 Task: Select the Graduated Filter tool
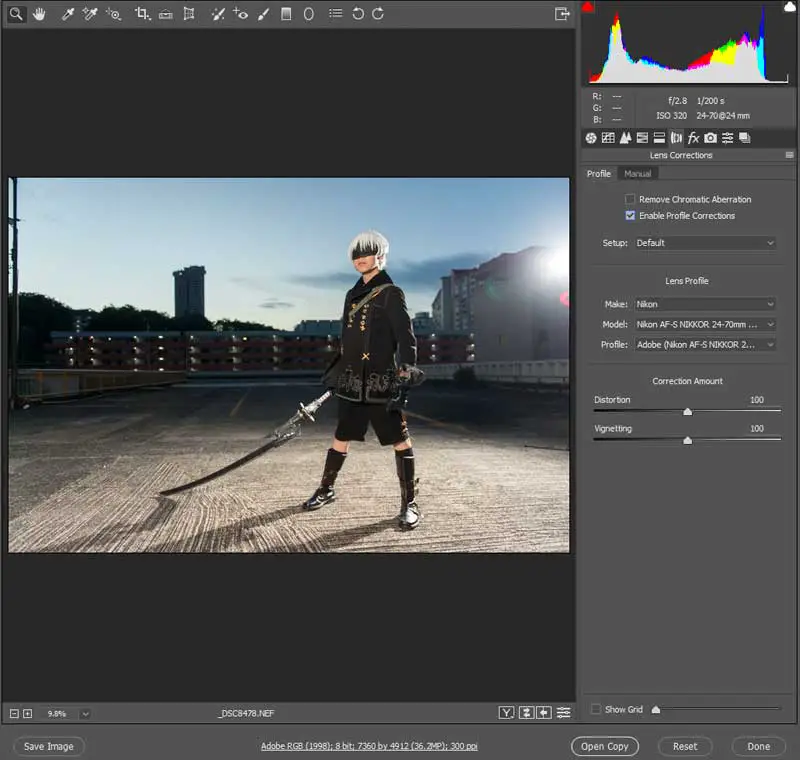[x=286, y=14]
